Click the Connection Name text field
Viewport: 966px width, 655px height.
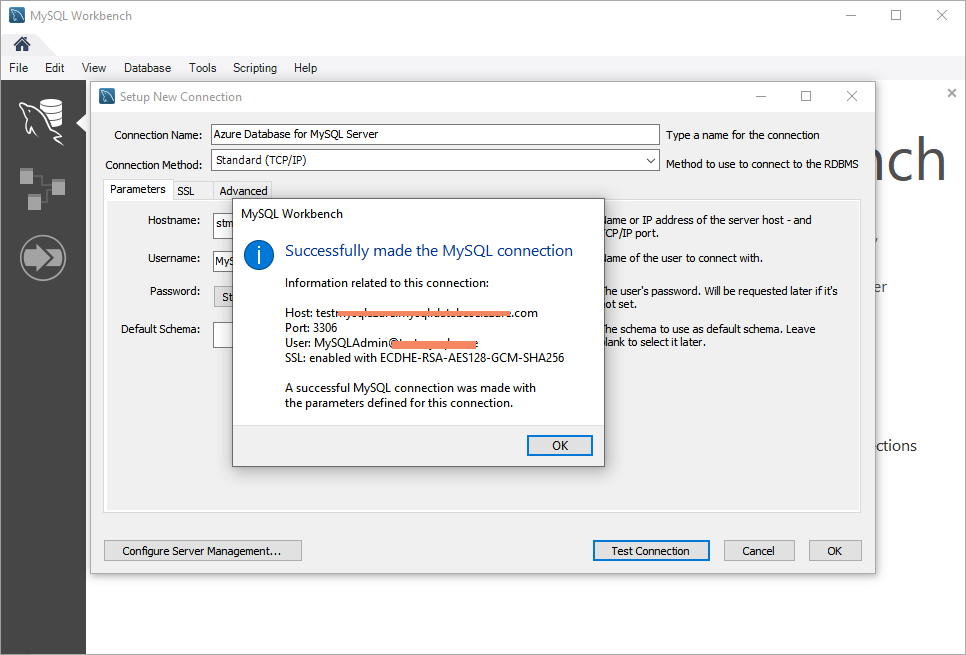435,134
